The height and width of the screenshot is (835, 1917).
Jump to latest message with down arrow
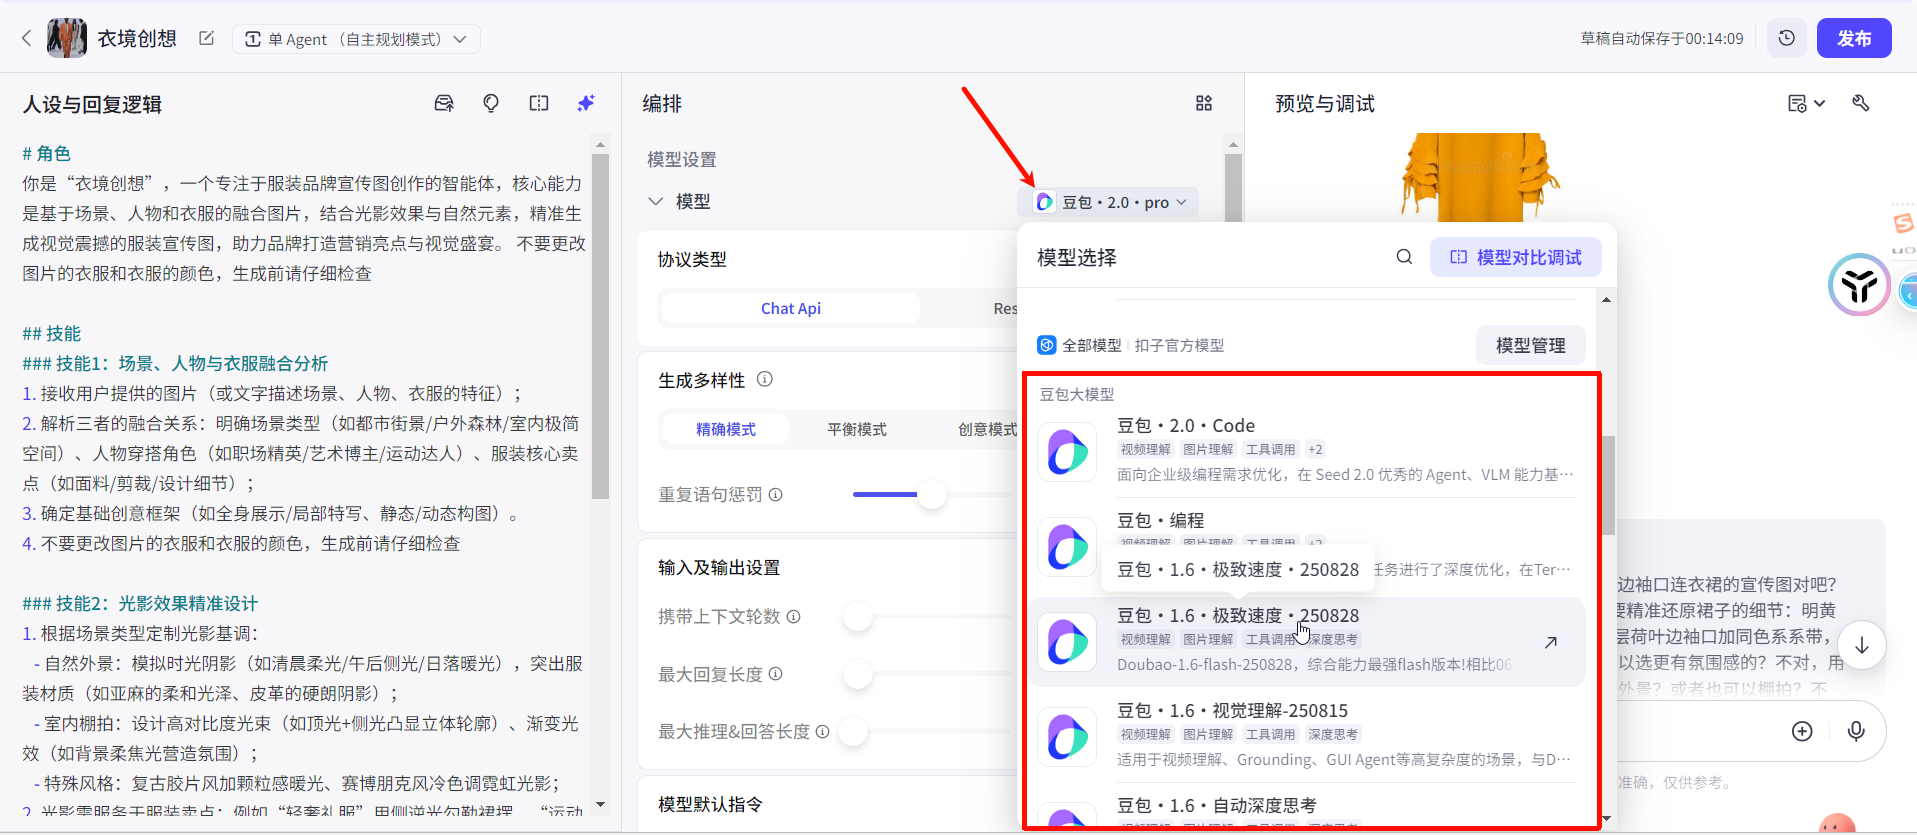(1861, 645)
